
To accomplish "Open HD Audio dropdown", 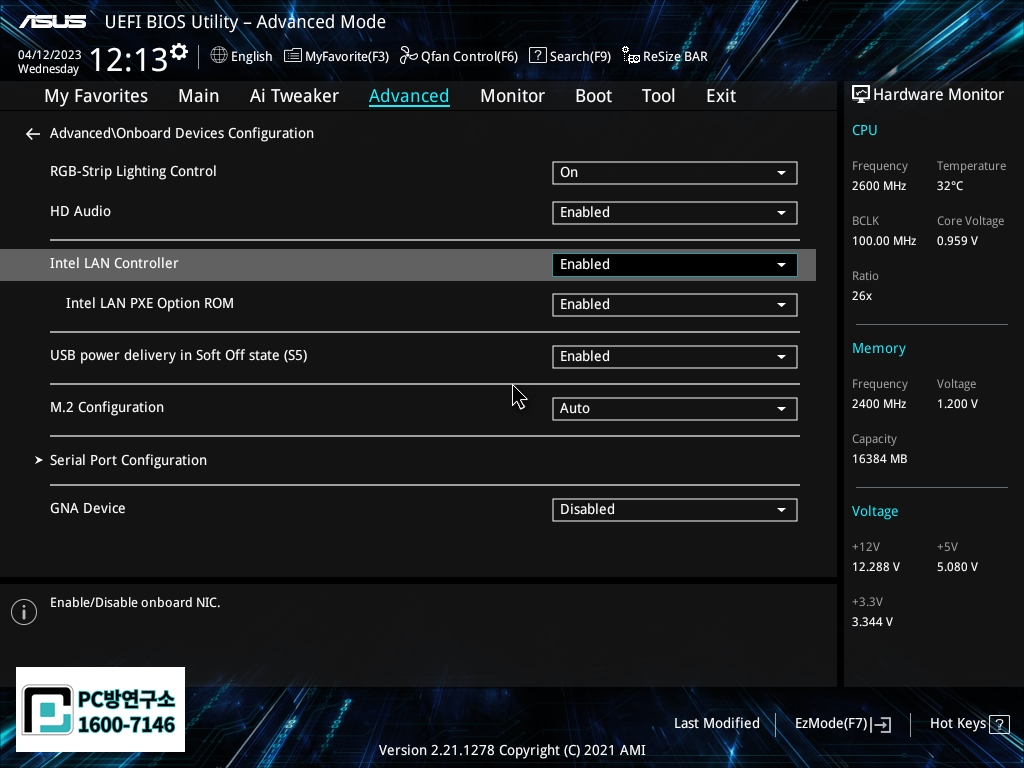I will [675, 212].
